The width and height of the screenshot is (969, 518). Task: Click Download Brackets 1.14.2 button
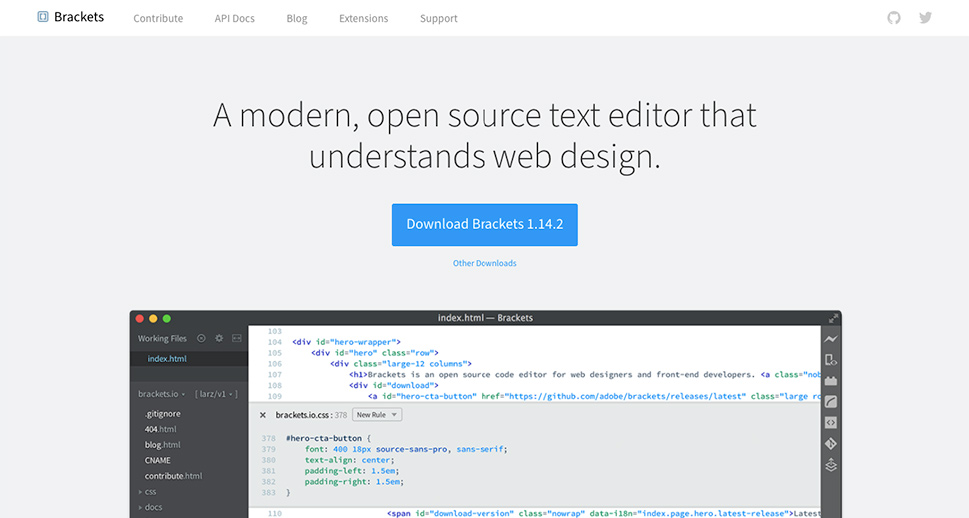[484, 224]
